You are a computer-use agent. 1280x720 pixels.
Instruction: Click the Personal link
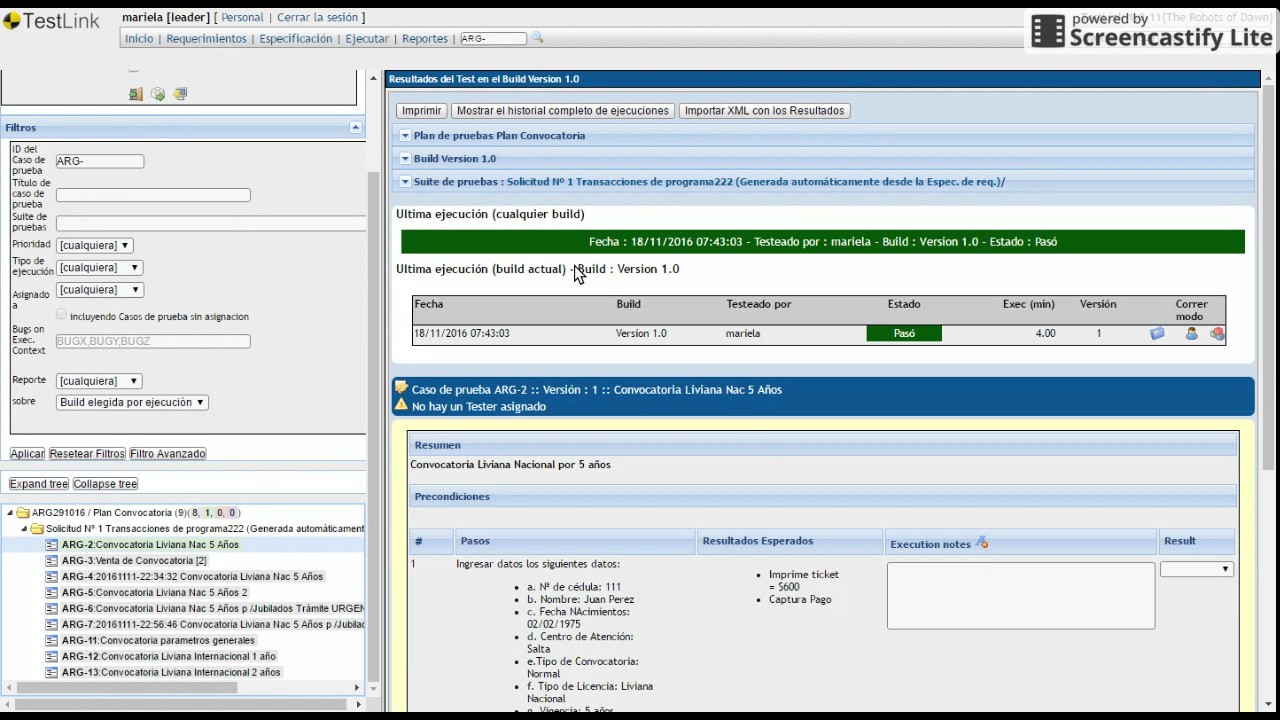tap(242, 17)
